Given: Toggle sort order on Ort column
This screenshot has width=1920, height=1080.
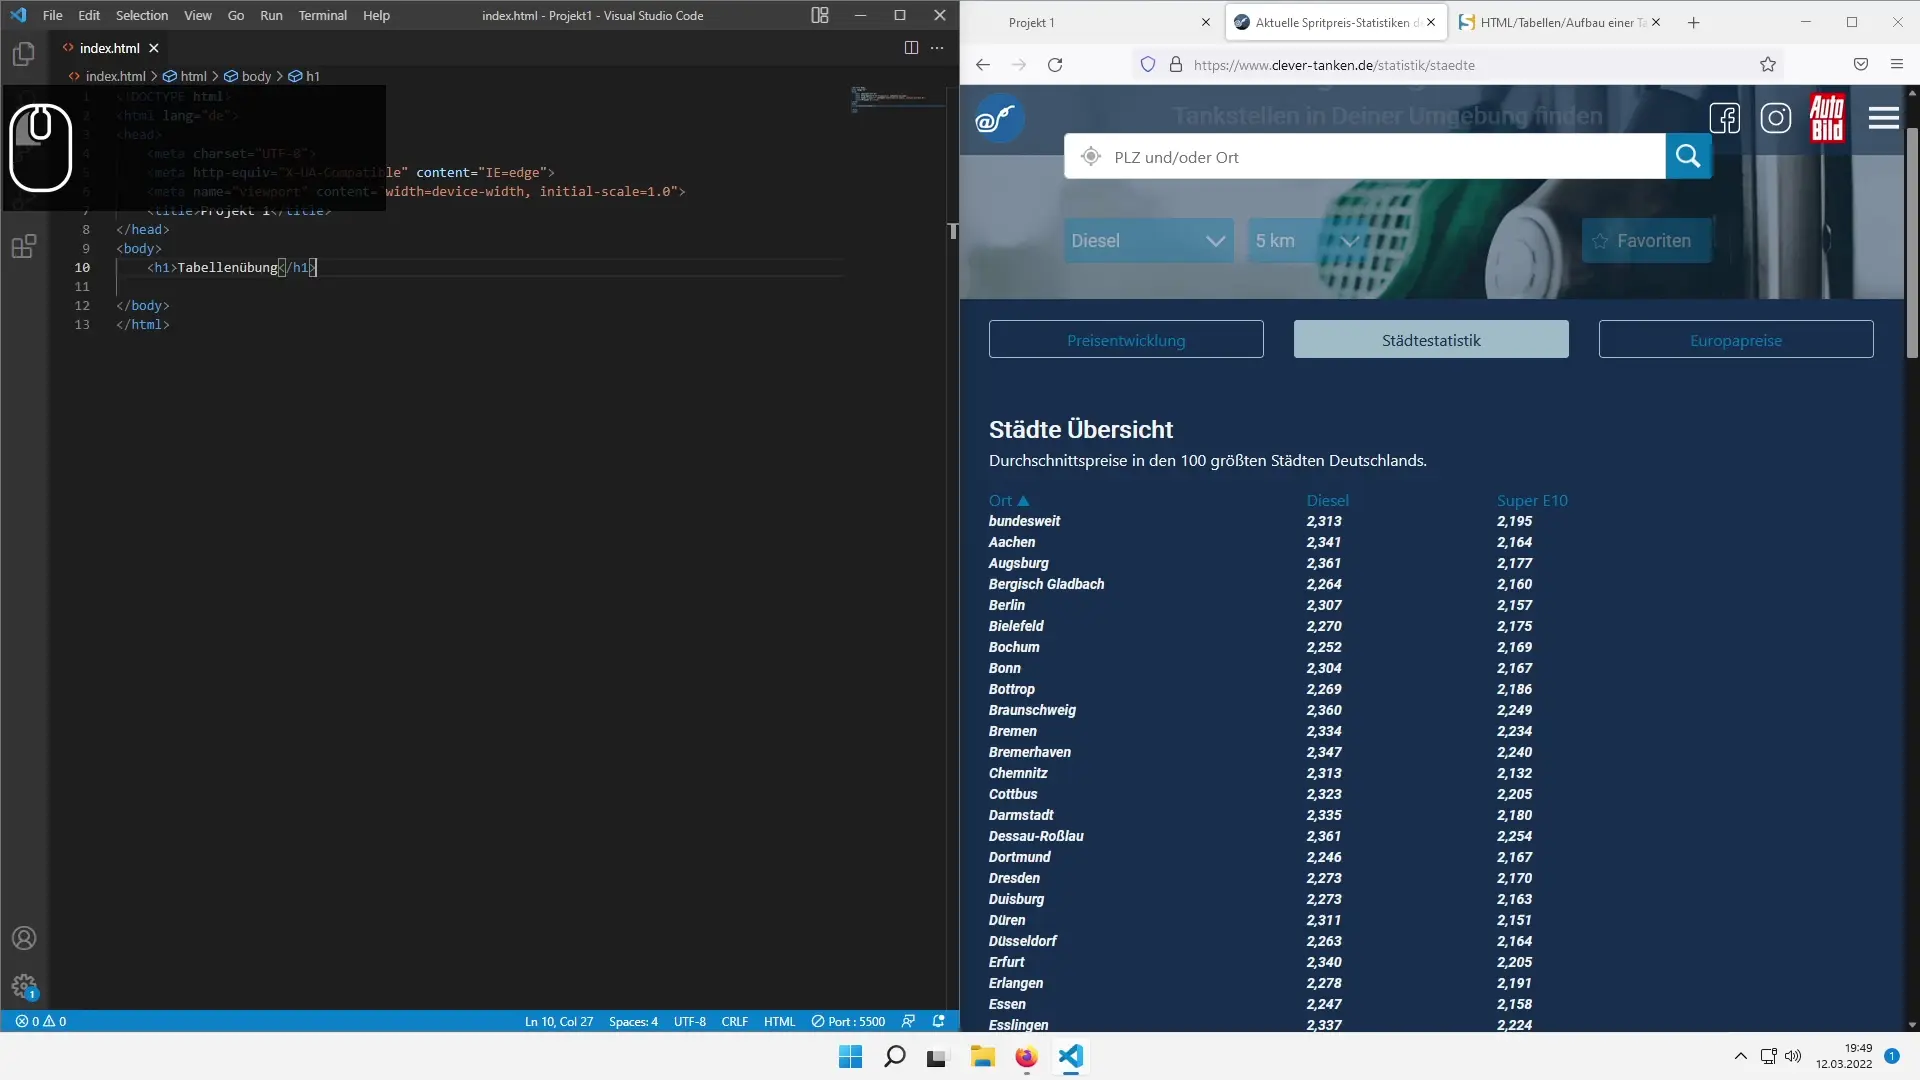Looking at the screenshot, I should pos(1008,500).
